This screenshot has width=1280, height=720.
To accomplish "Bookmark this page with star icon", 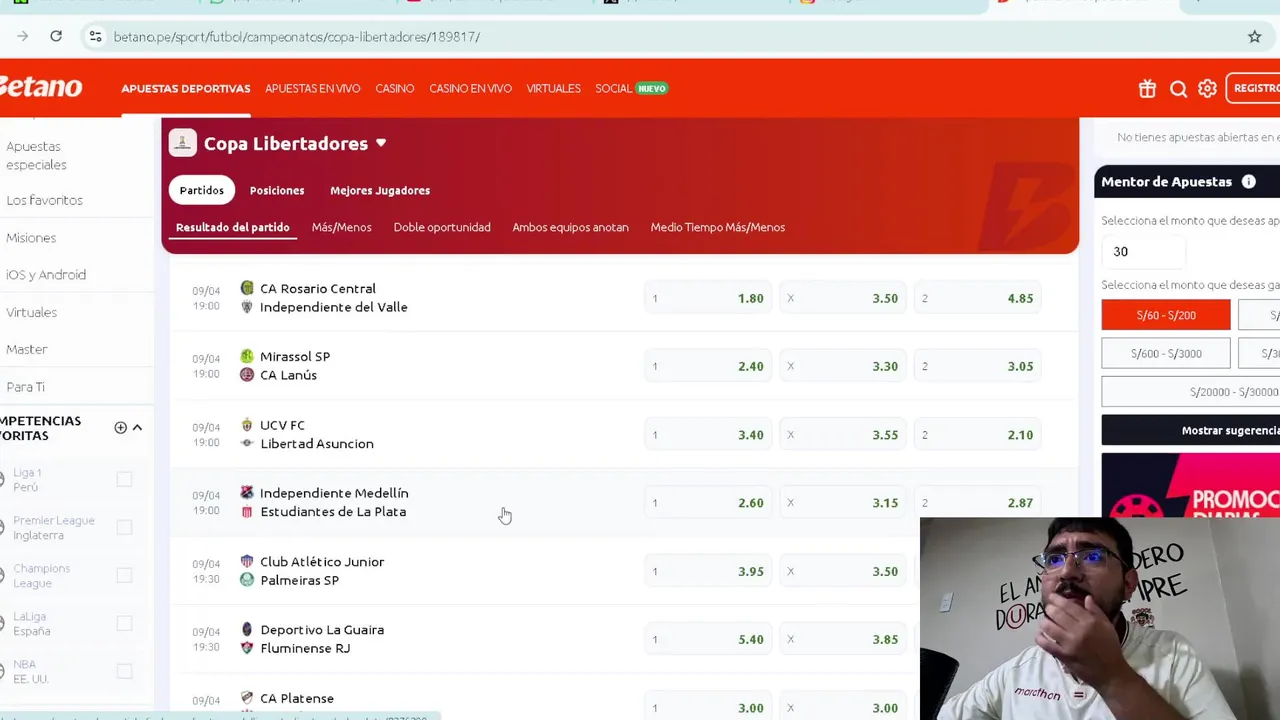I will (x=1254, y=37).
